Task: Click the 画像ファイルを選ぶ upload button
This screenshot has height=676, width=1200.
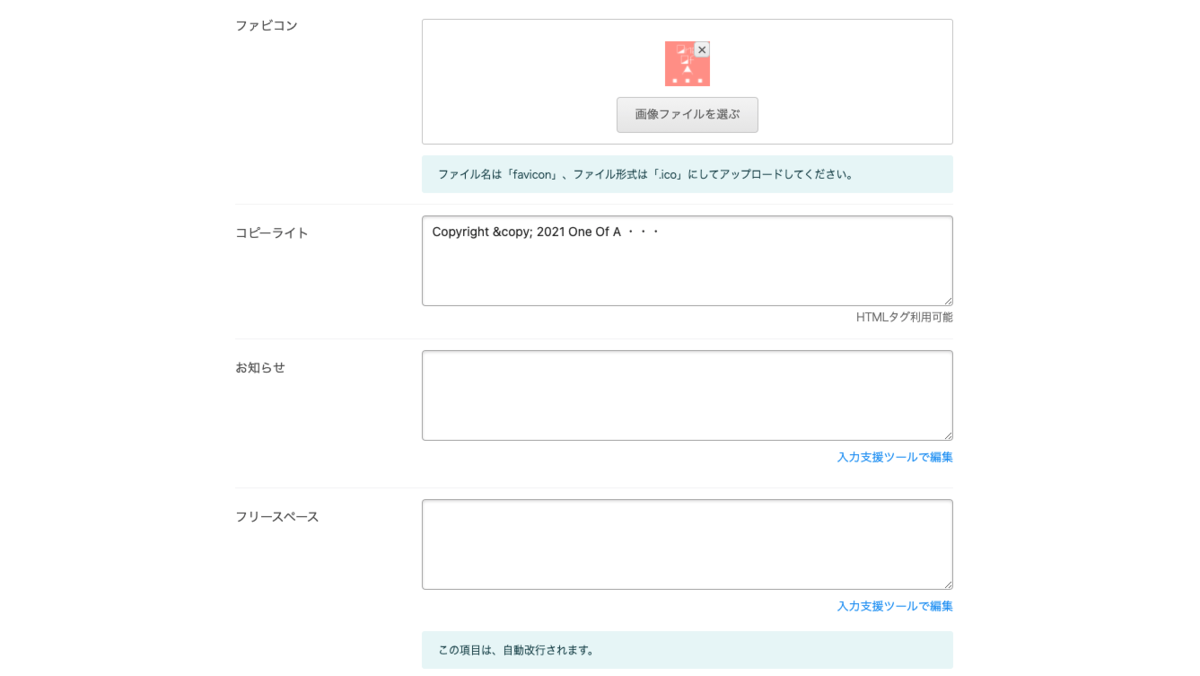Action: click(687, 114)
